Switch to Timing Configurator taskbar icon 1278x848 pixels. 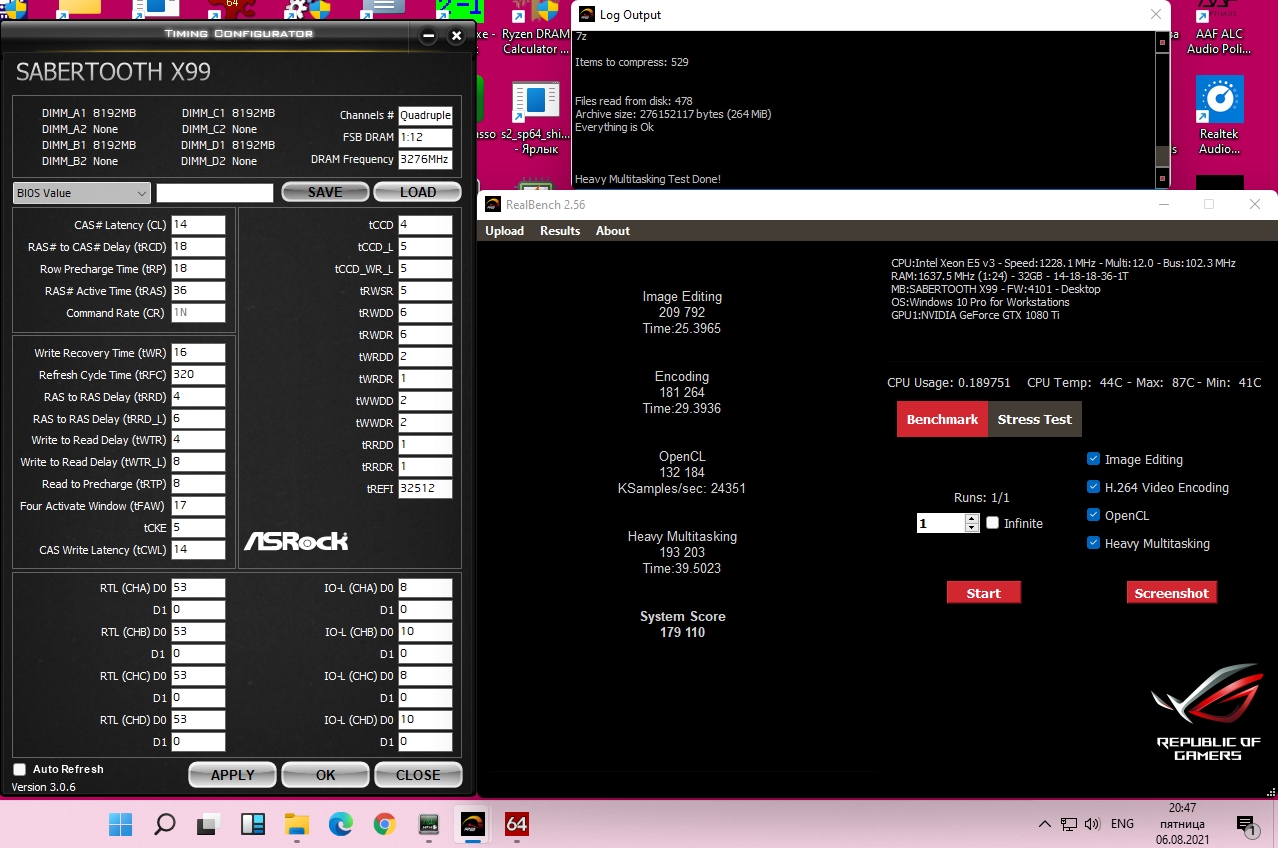click(x=428, y=824)
